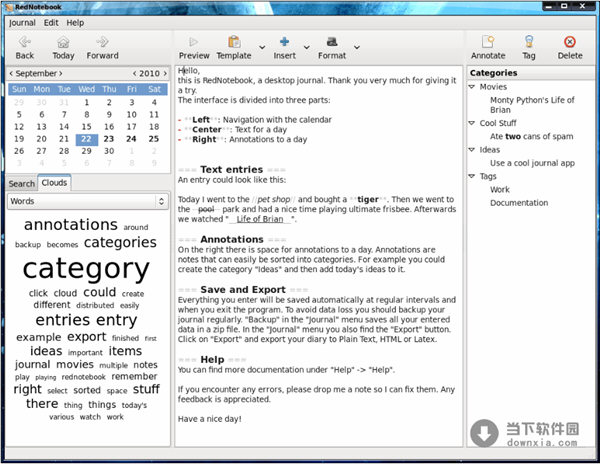The width and height of the screenshot is (600, 464).
Task: Open the Help menu
Action: 75,23
